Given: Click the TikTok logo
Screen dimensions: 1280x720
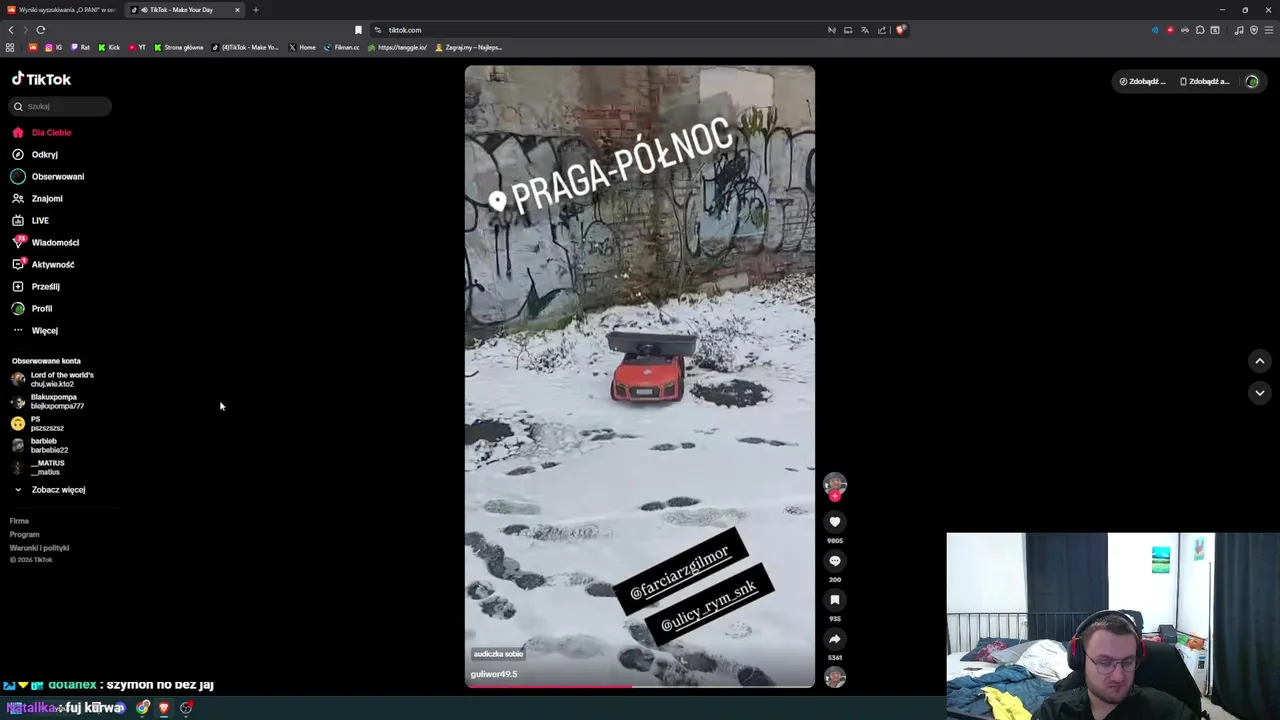Looking at the screenshot, I should 41,79.
